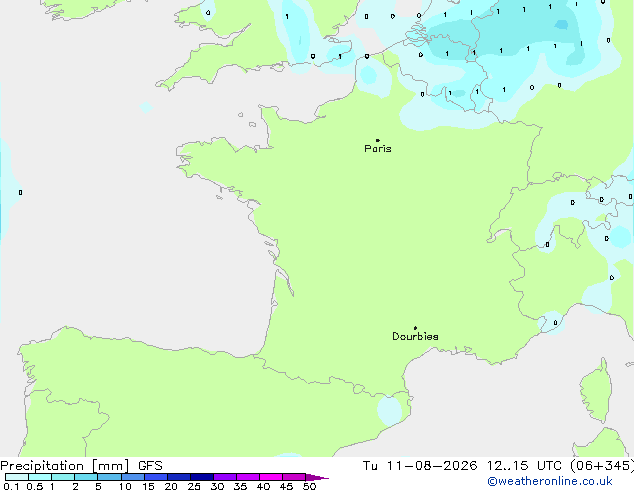Click the Precipitation [mm] GFS title
634x490 pixels.
pos(81,466)
